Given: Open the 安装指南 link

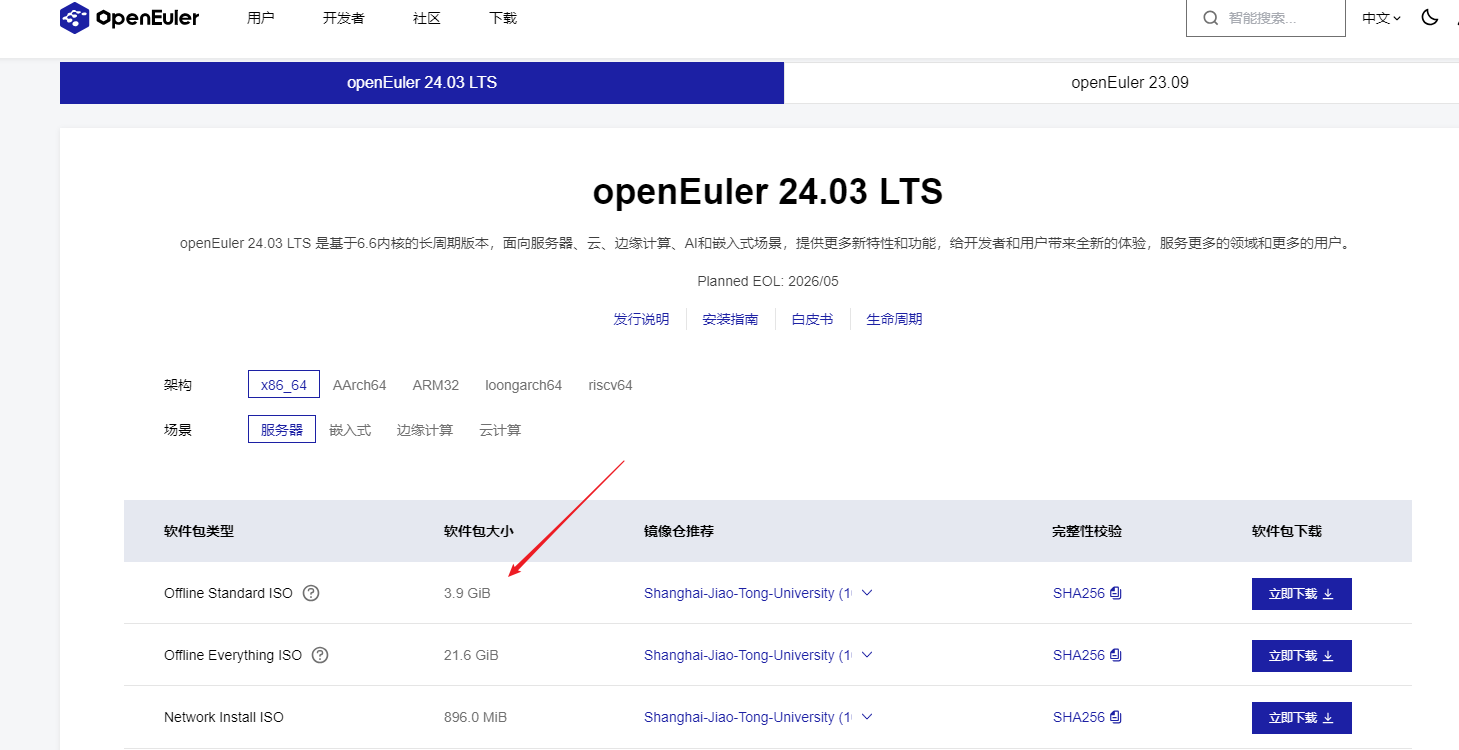Looking at the screenshot, I should tap(730, 319).
